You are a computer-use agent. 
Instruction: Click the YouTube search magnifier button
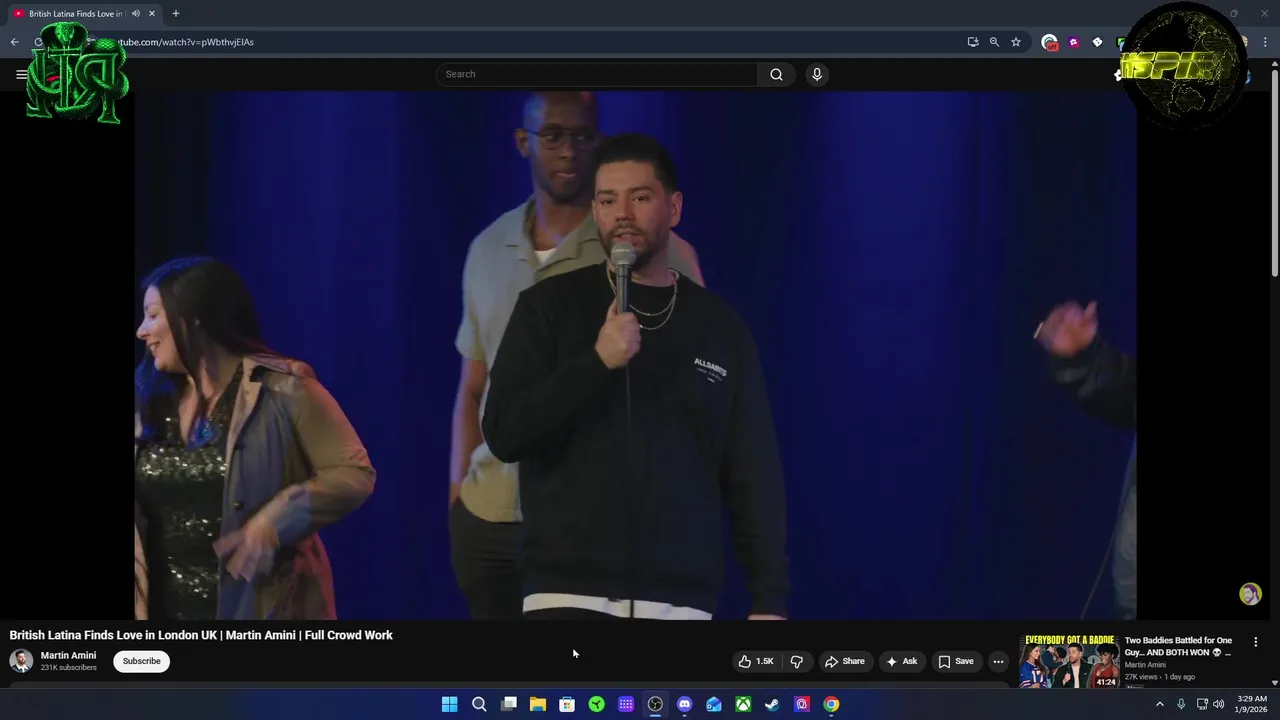776,74
